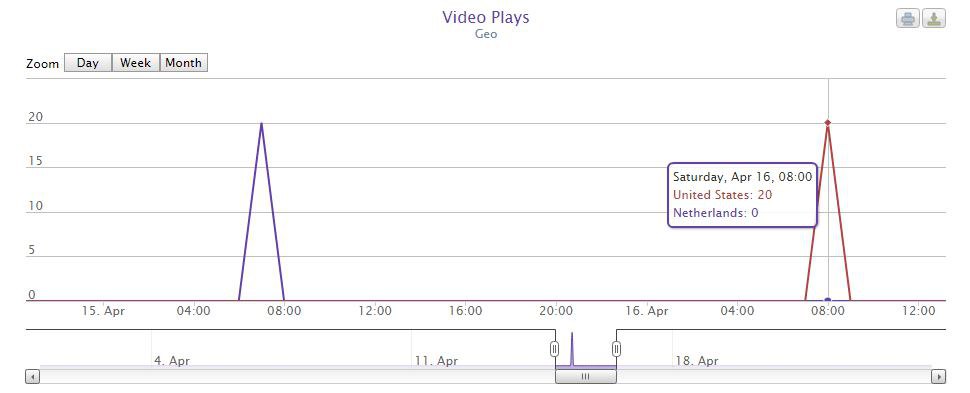The width and height of the screenshot is (970, 393).
Task: Set zoom range to Week
Action: (136, 63)
